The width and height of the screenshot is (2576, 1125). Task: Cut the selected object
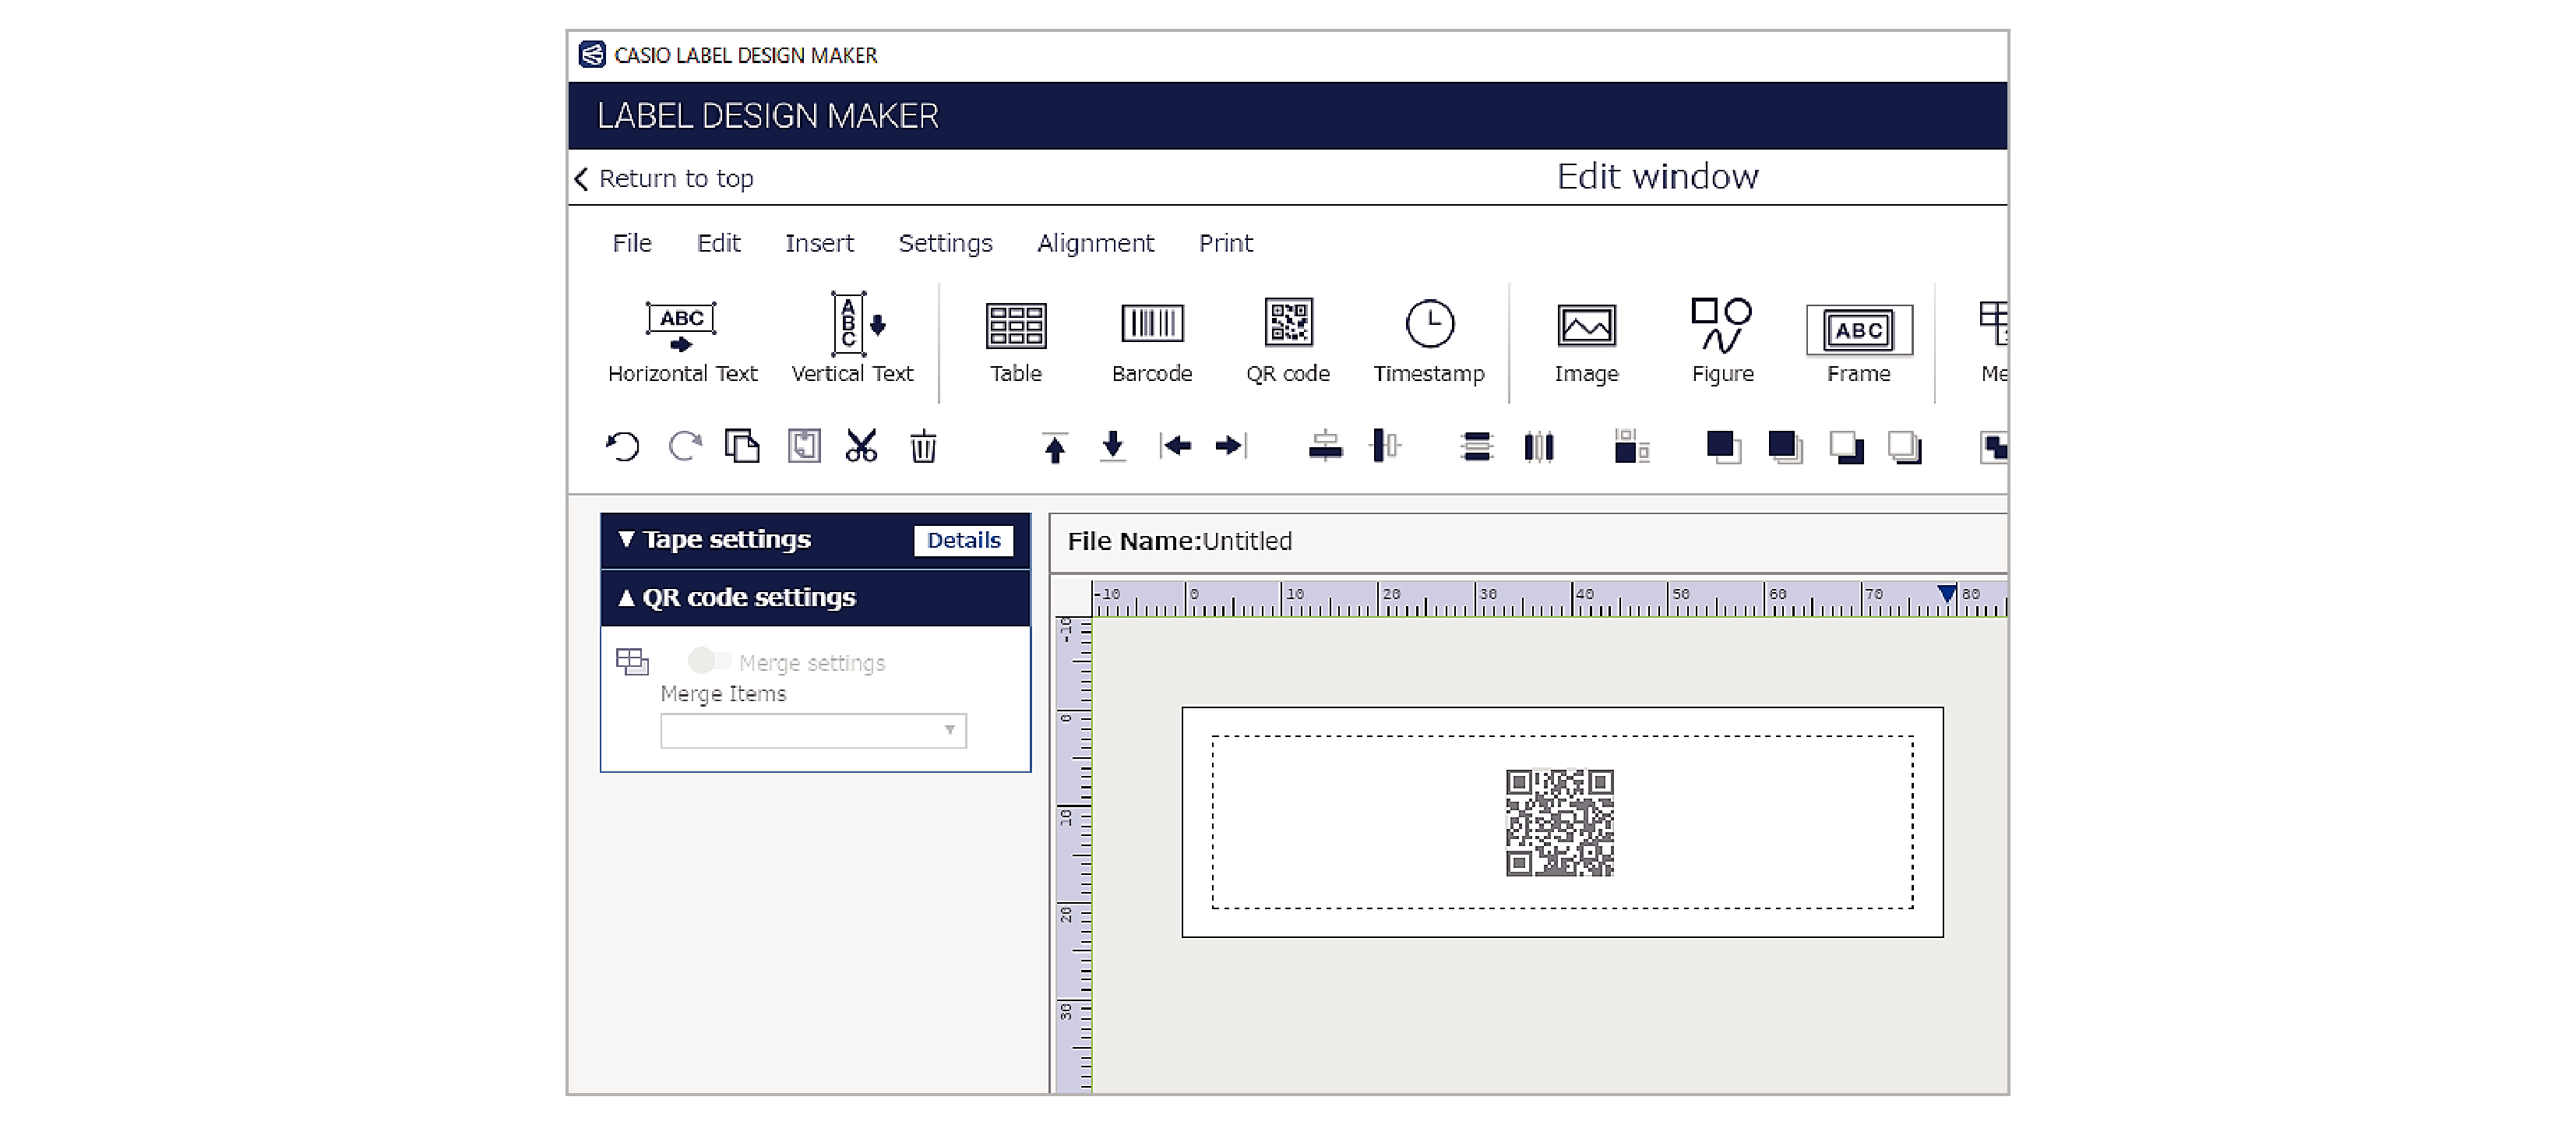(862, 447)
